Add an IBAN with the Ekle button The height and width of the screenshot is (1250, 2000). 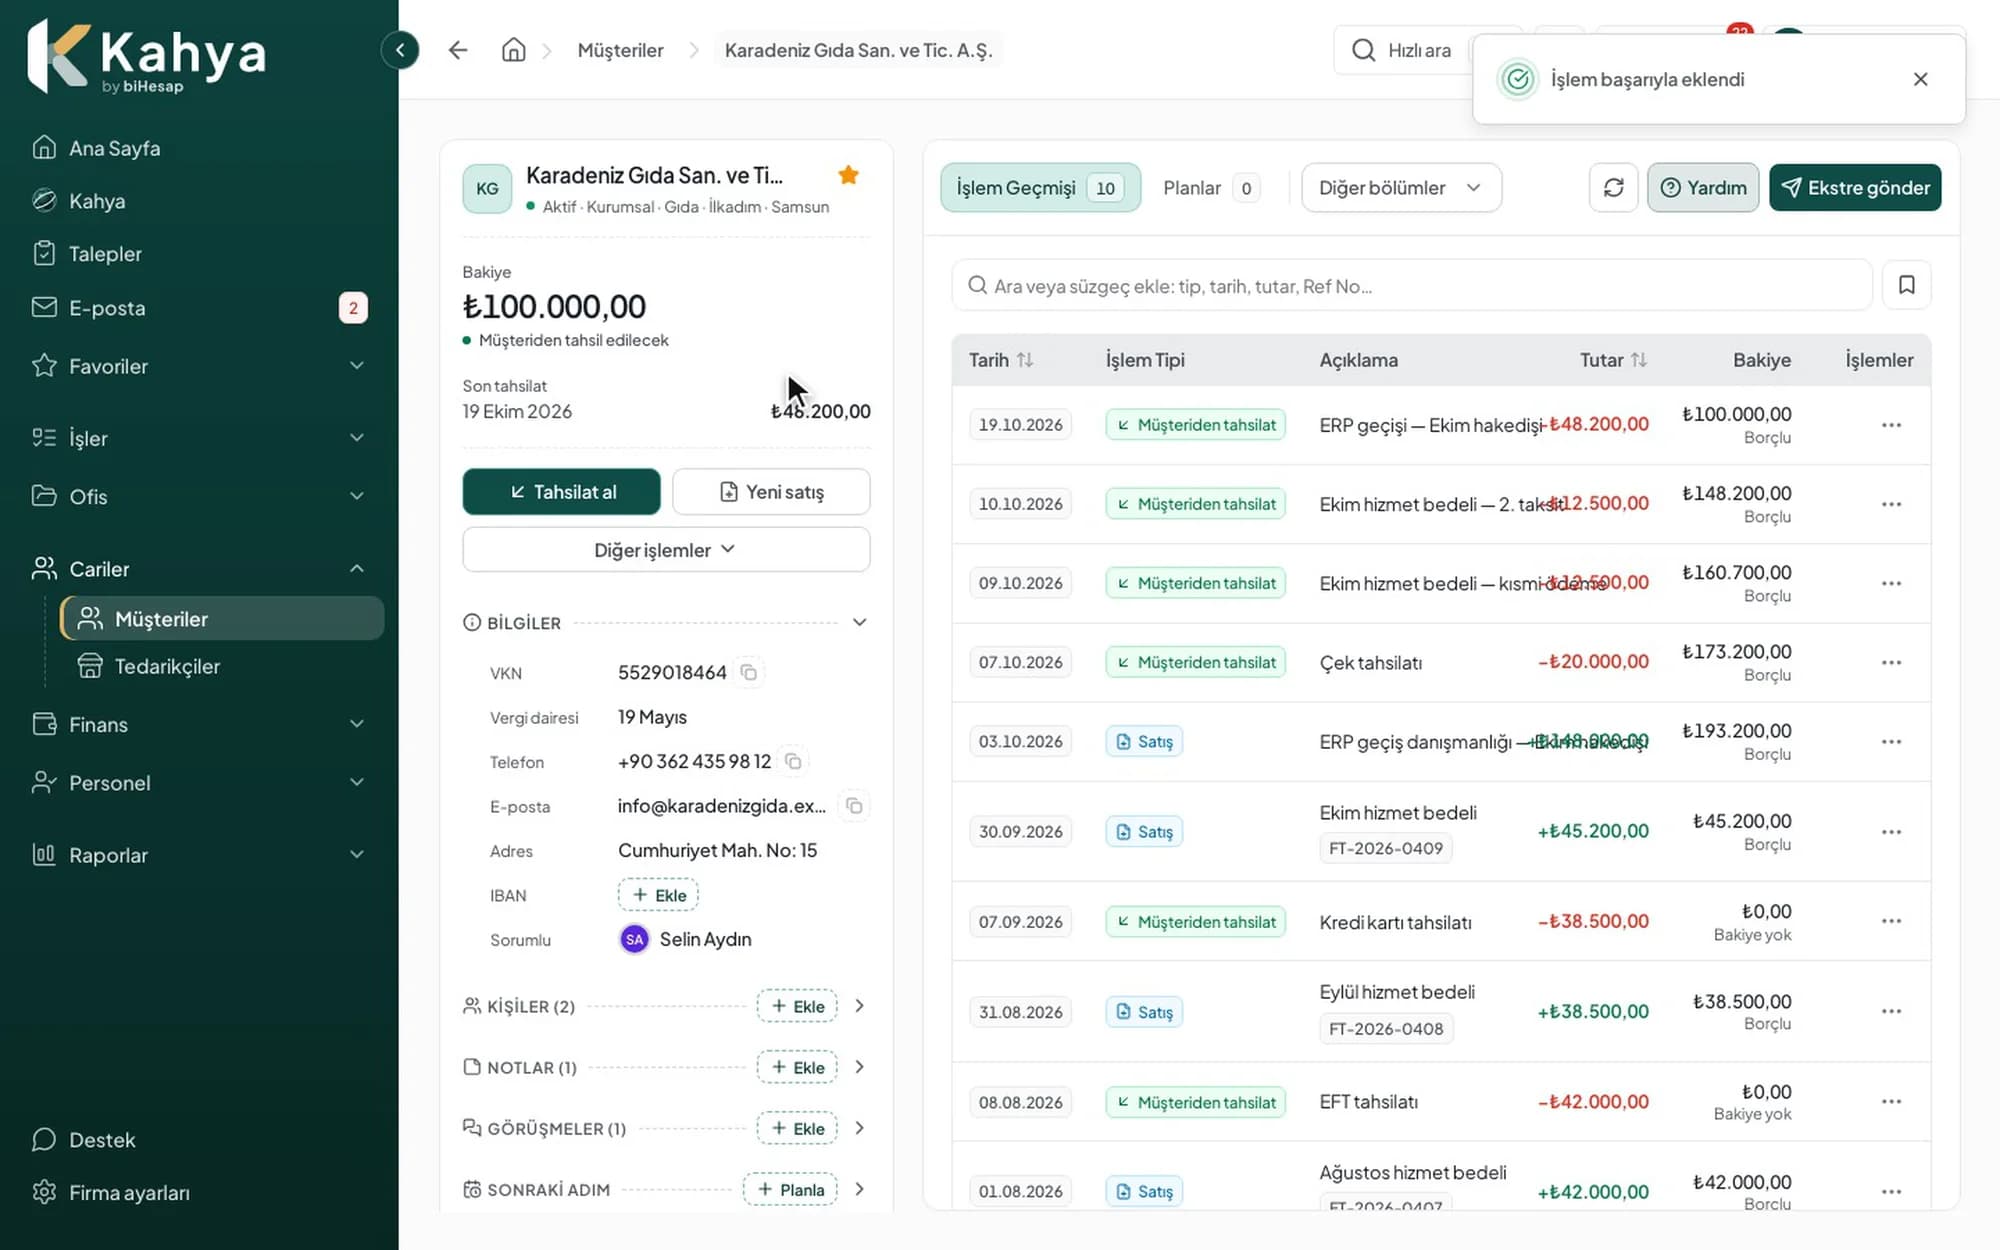tap(658, 895)
